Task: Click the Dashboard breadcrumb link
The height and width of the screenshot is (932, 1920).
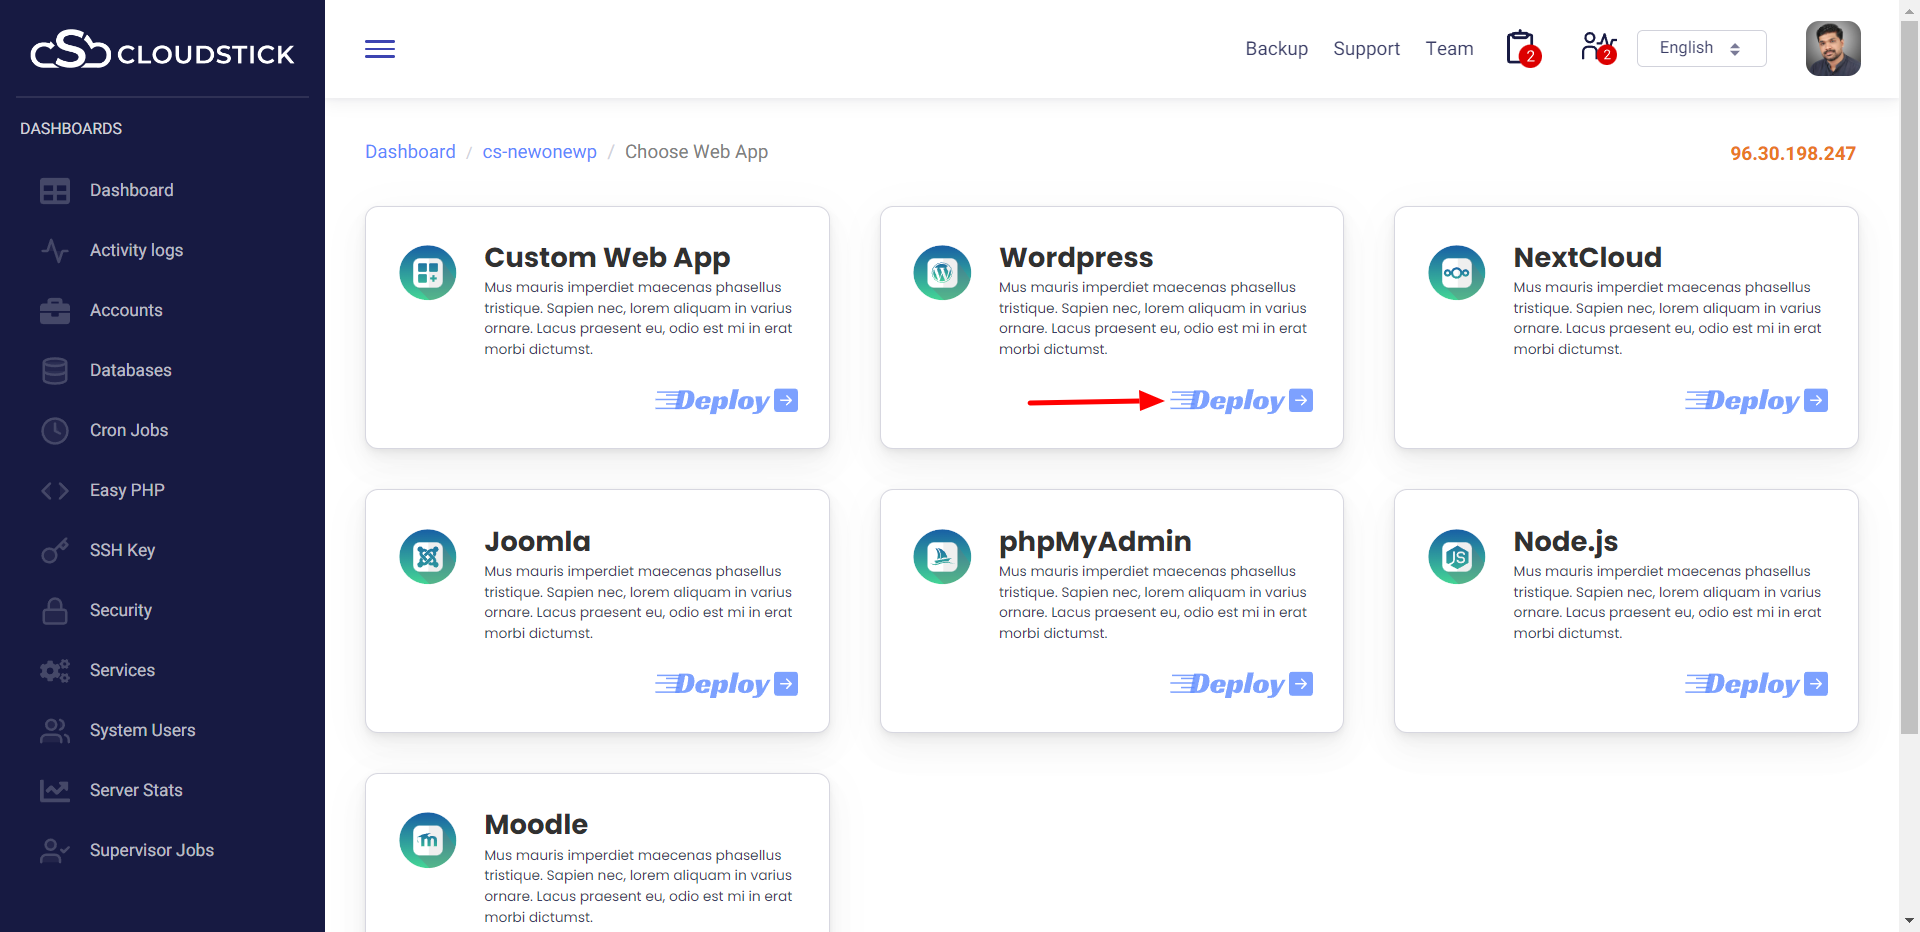Action: 410,152
